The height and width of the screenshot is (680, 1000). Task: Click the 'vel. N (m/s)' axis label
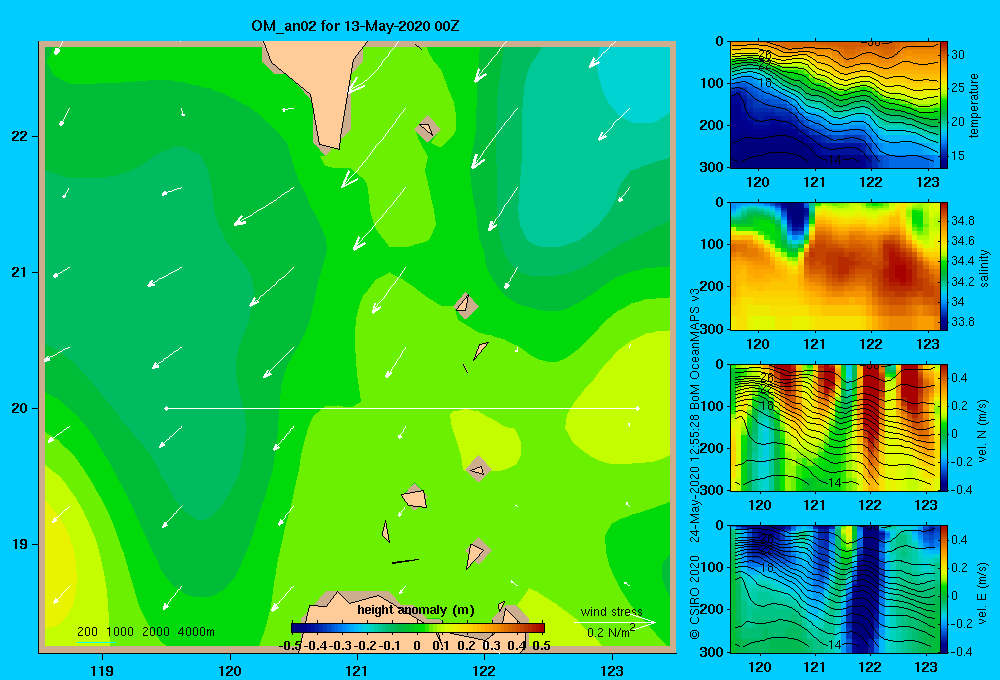983,431
